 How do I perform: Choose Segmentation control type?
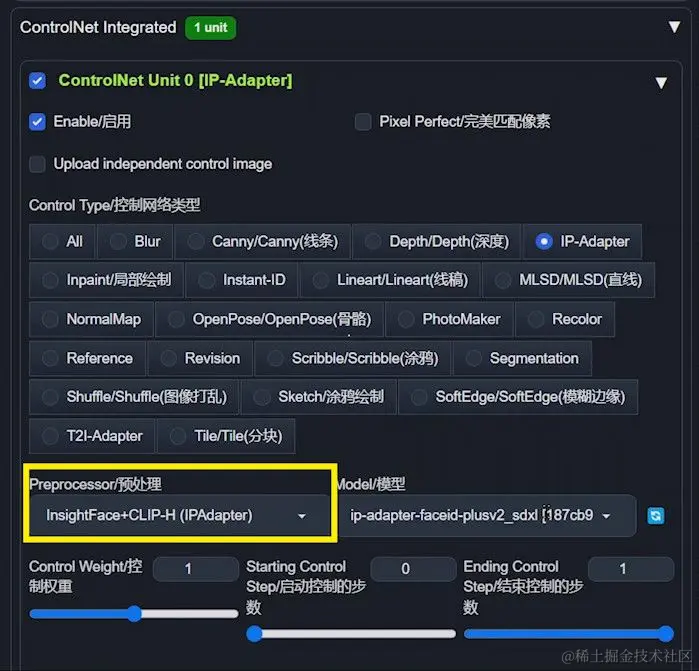click(522, 358)
